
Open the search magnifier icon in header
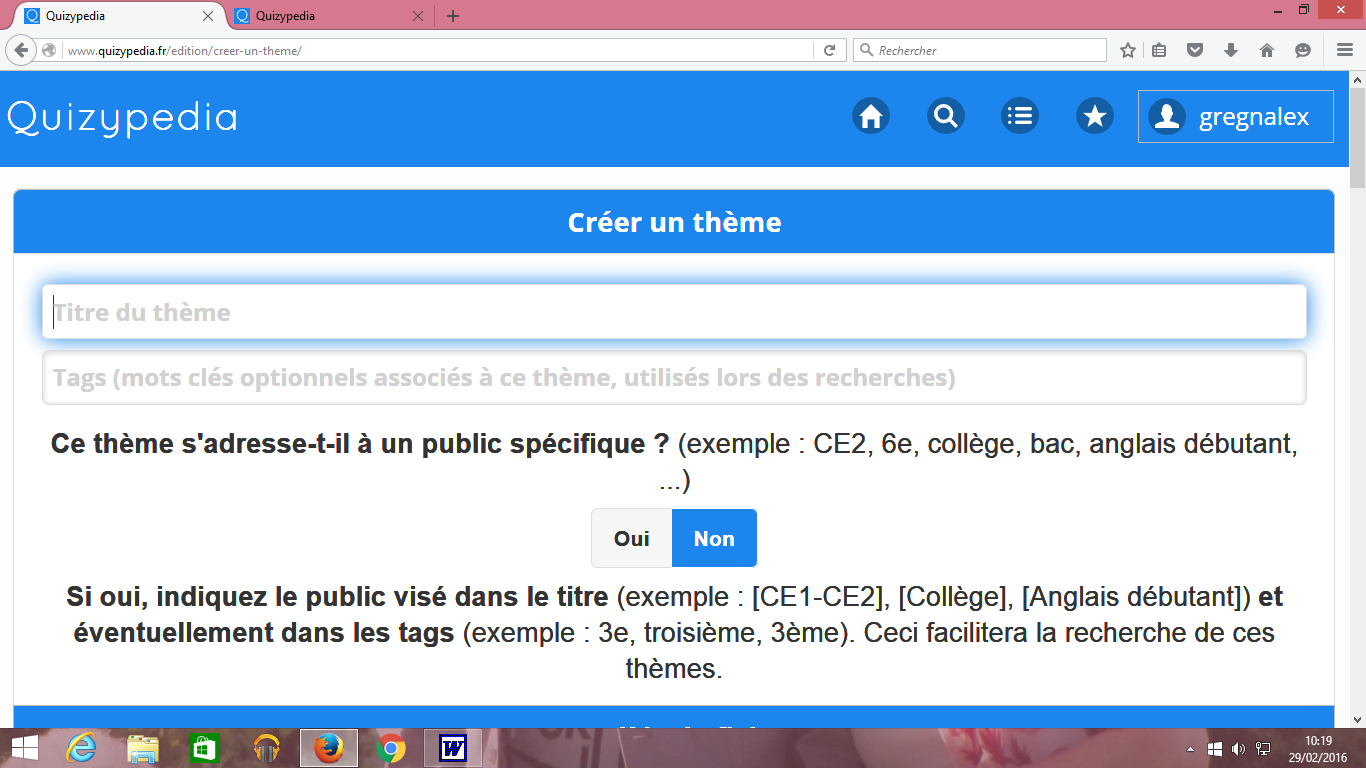coord(945,117)
